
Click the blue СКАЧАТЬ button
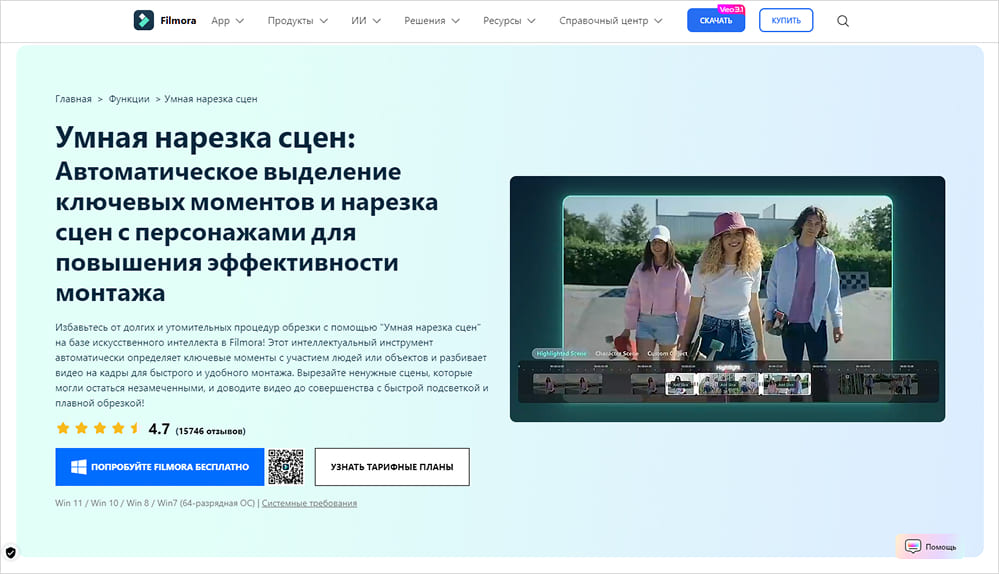[x=715, y=21]
